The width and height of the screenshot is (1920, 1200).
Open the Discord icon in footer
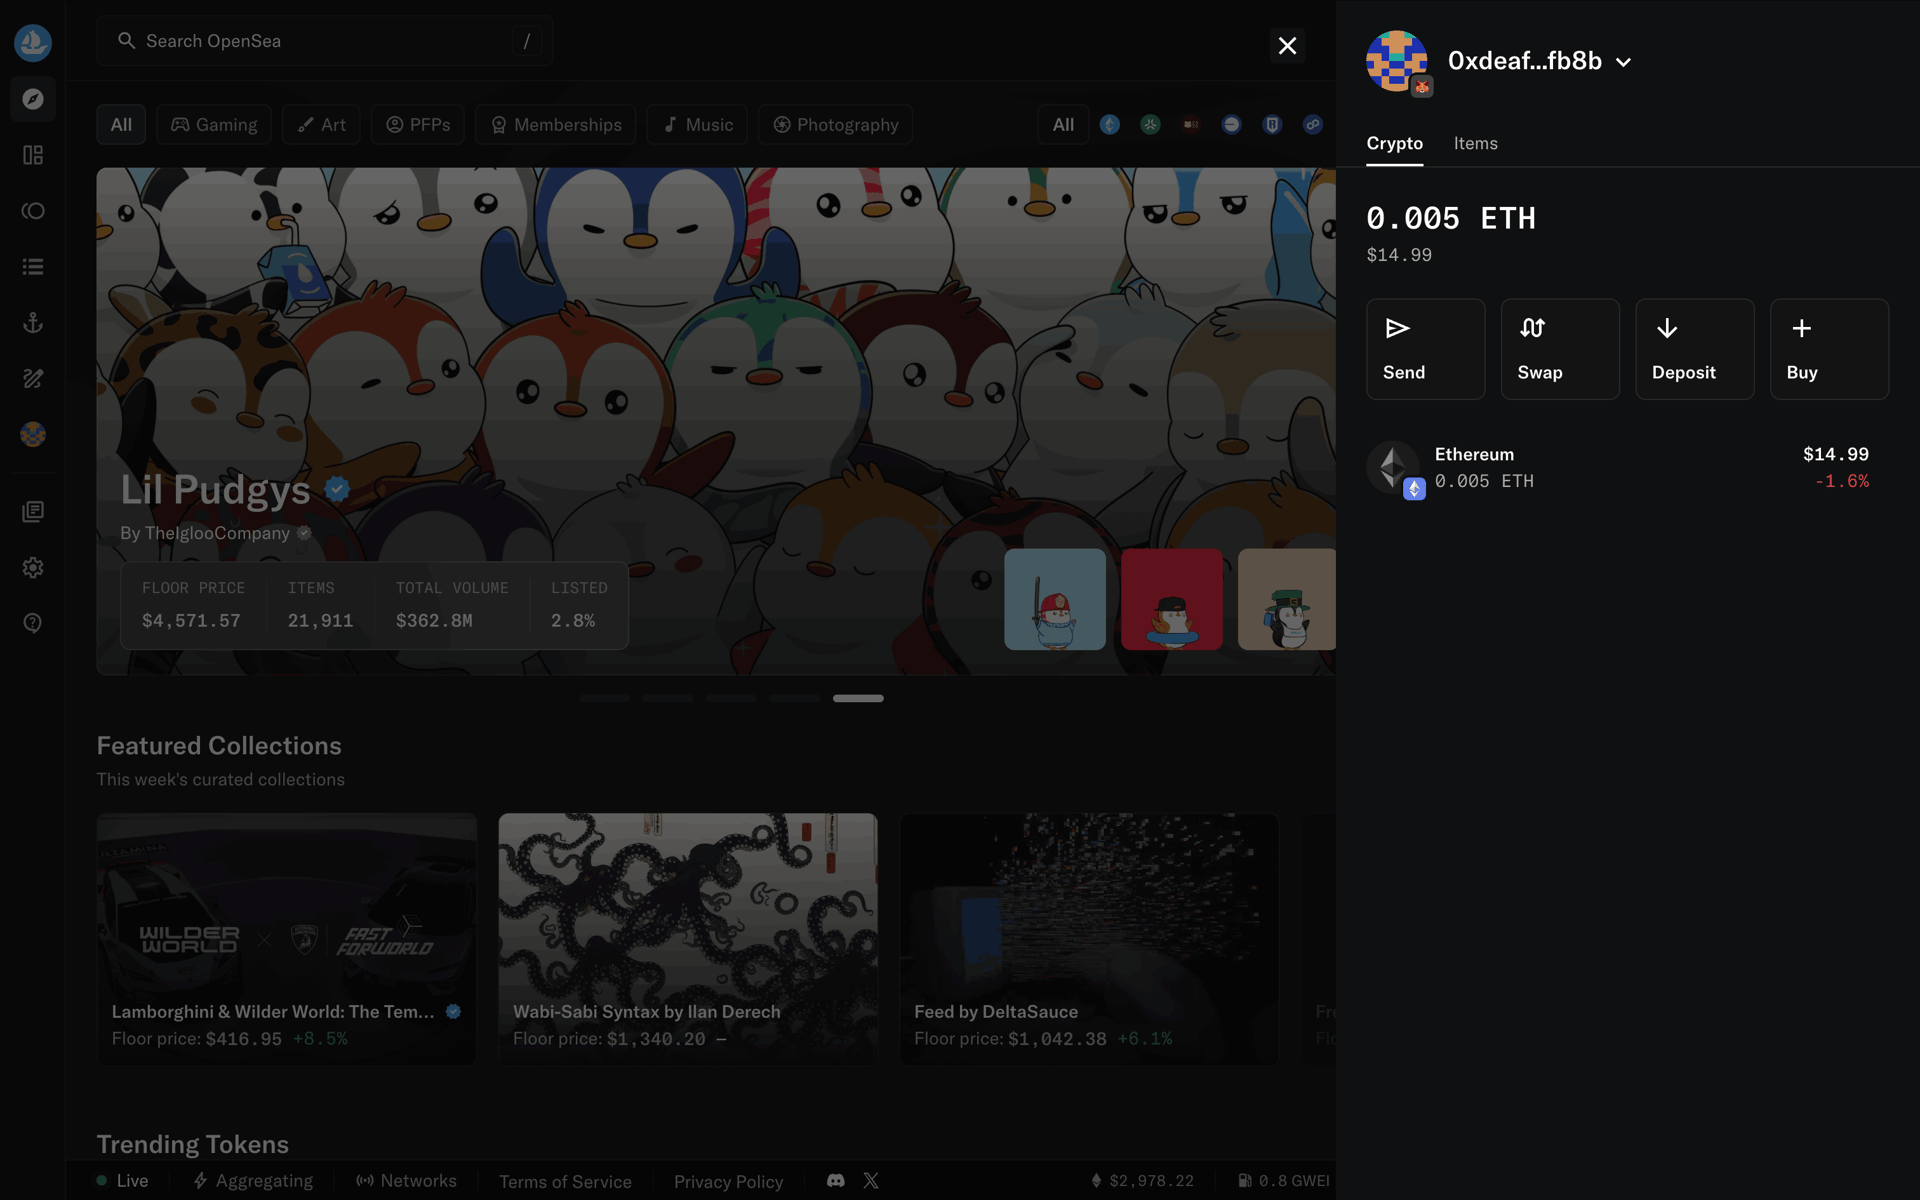tap(836, 1181)
